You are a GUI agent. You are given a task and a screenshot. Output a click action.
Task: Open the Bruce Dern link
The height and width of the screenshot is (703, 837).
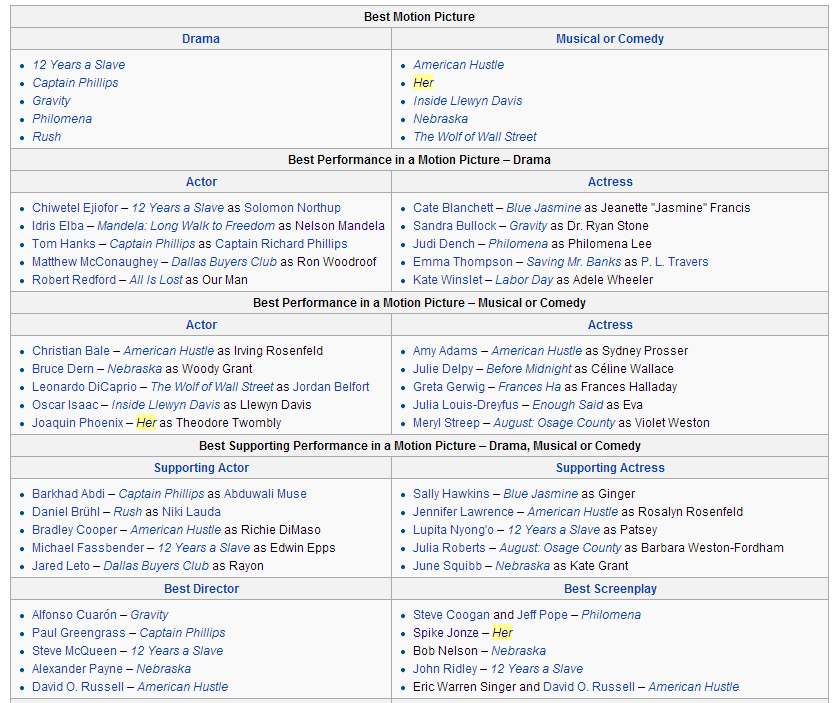point(62,369)
